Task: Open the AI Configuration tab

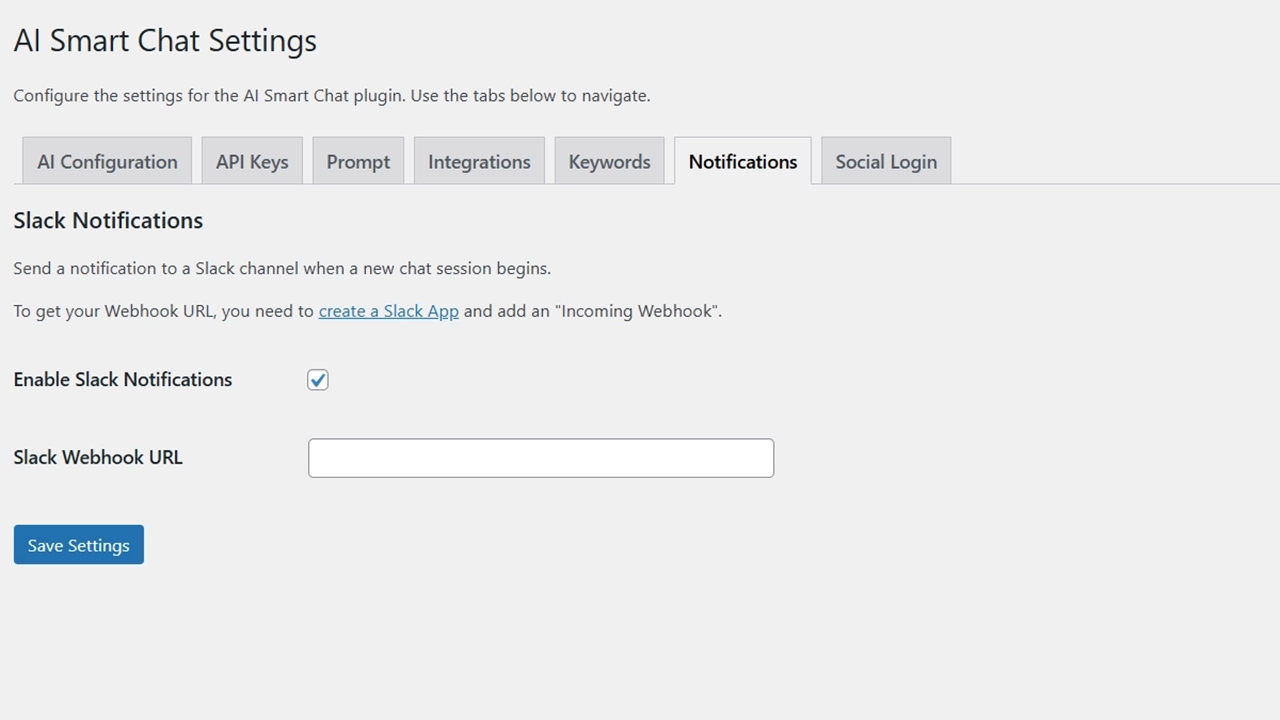Action: 107,162
